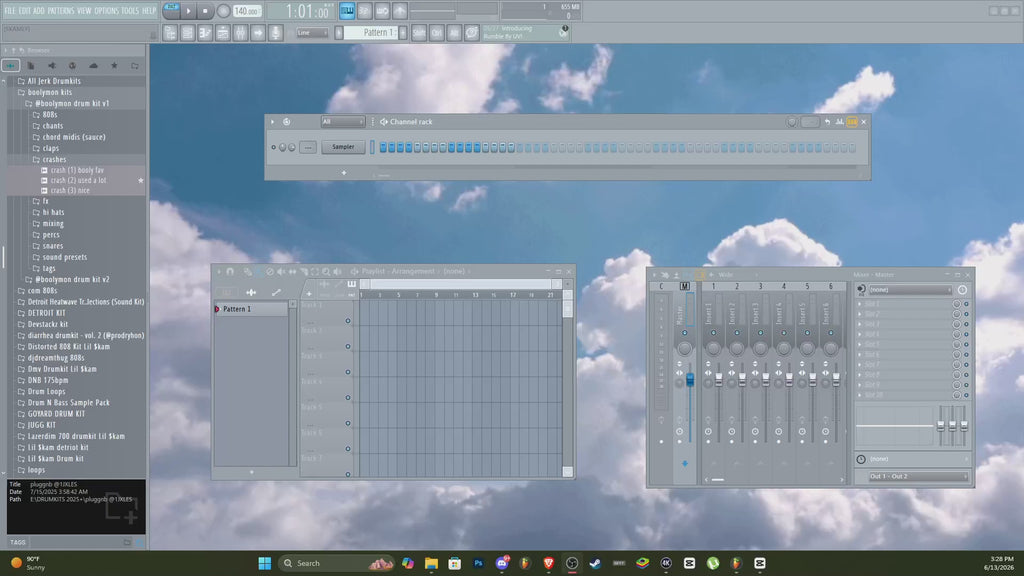Mute Master track in Mixer
The image size is (1024, 576).
[x=684, y=333]
